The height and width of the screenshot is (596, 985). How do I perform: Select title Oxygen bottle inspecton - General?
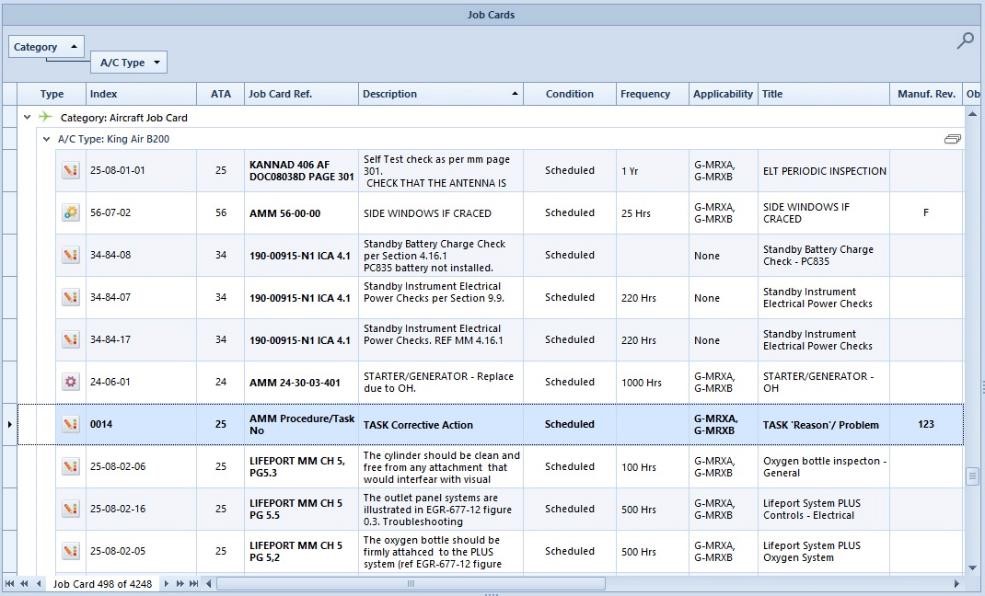(x=824, y=467)
